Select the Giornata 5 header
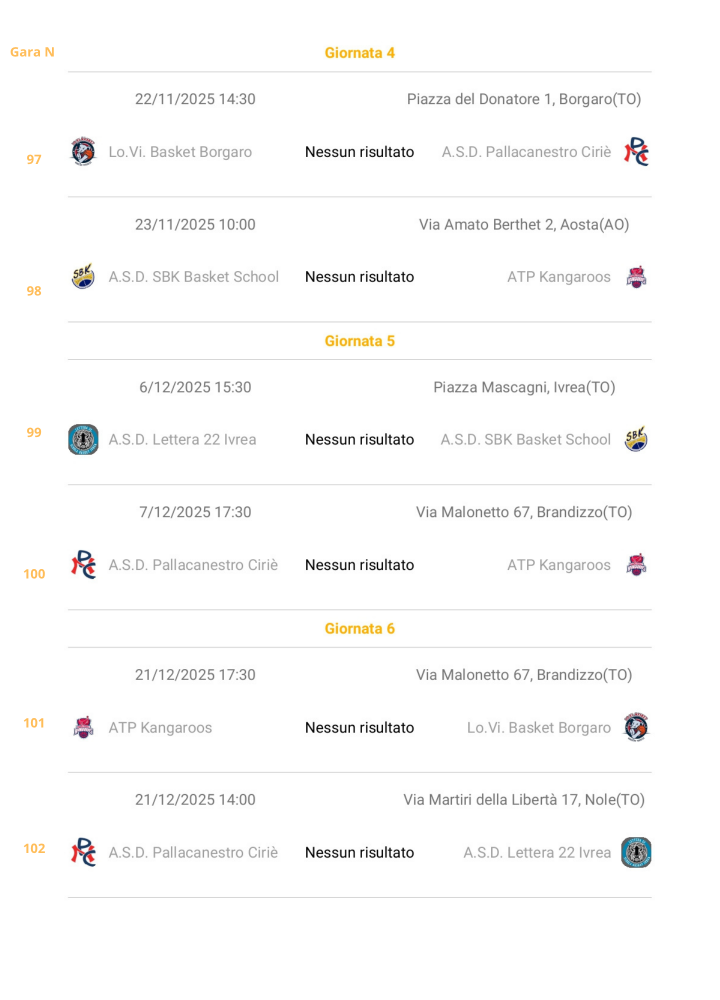 click(x=360, y=341)
